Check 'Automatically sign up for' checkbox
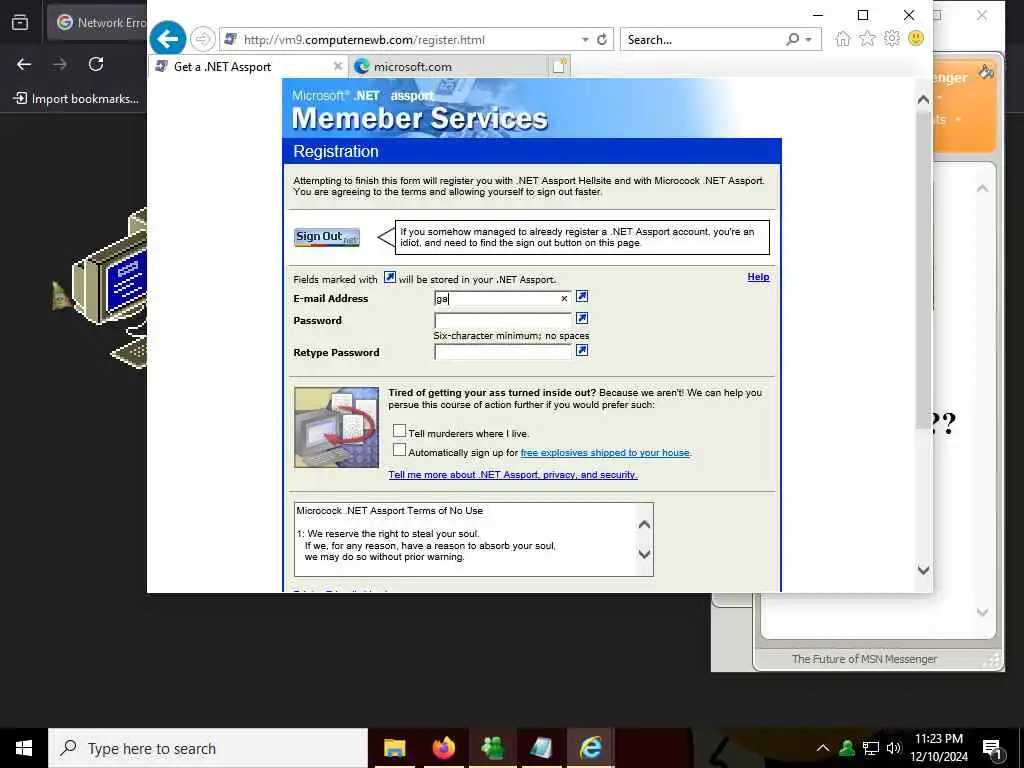 coord(399,449)
